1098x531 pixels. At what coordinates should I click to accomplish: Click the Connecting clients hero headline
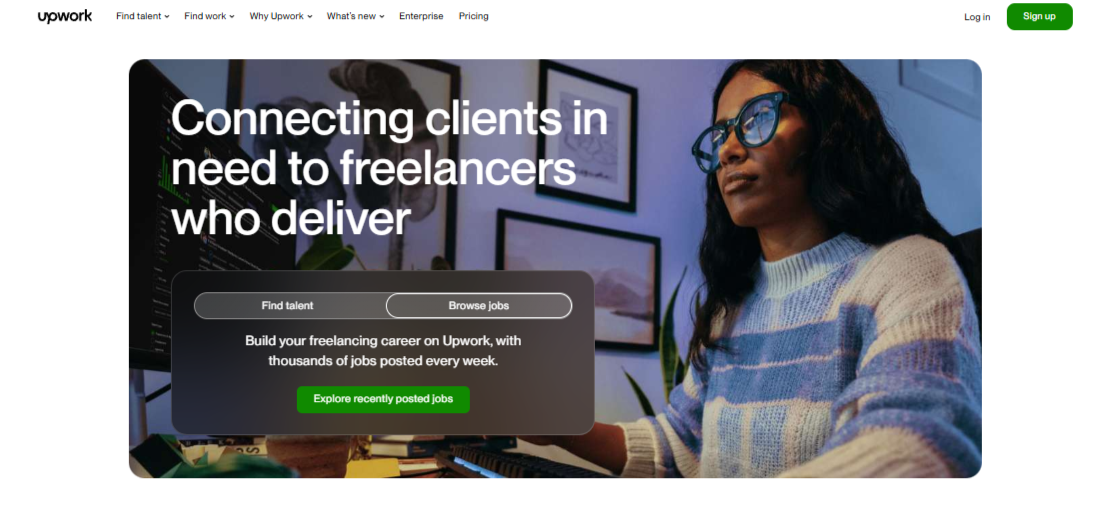coord(389,168)
